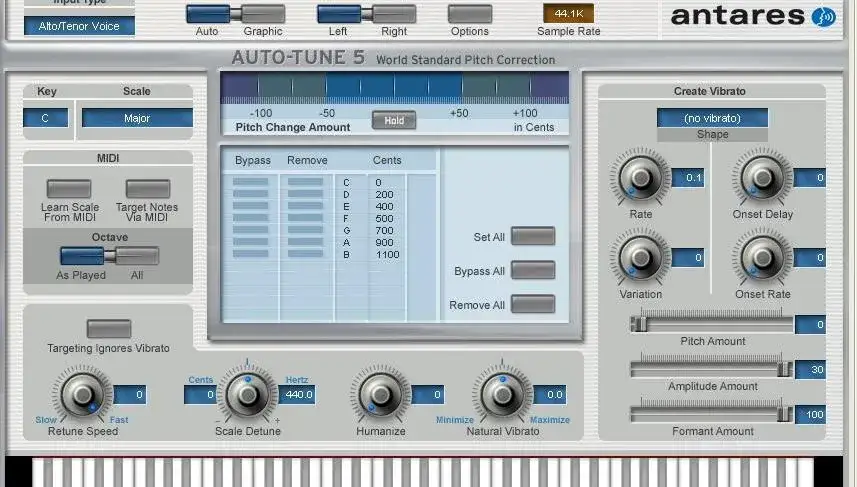Click the Onset Delay knob
857x487 pixels.
(762, 177)
